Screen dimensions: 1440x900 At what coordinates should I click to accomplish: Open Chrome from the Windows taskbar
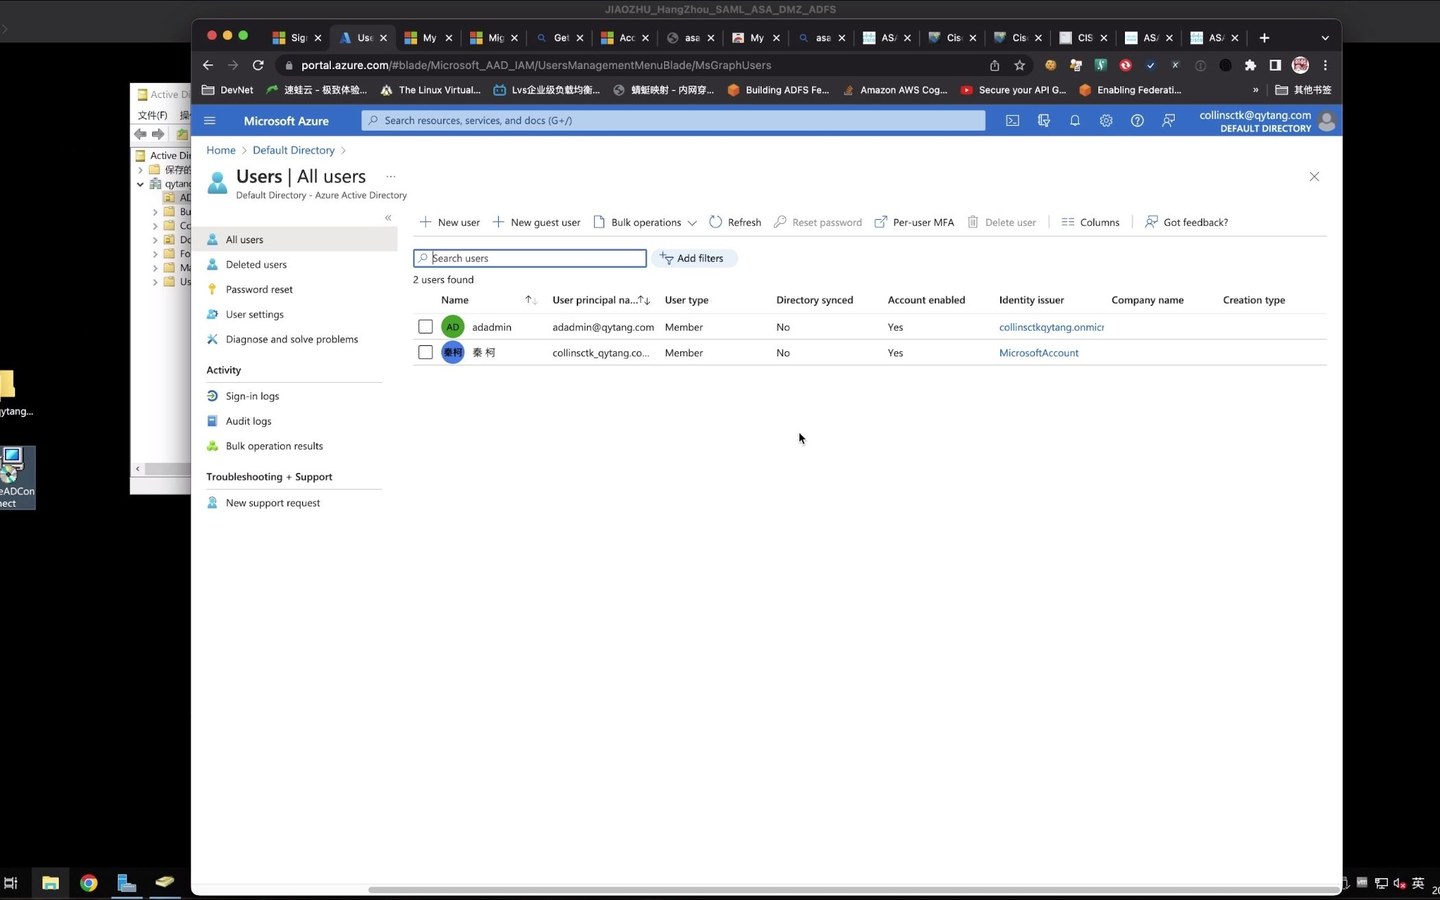(89, 883)
